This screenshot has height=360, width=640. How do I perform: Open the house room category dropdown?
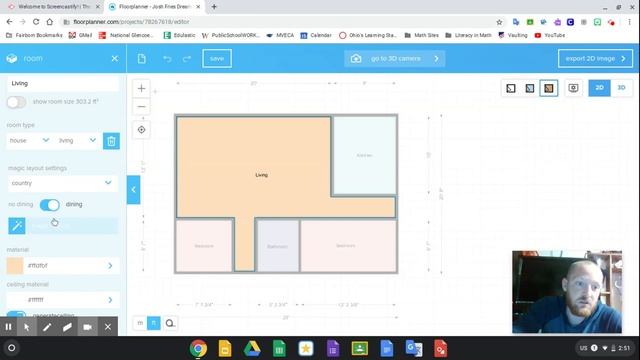(x=29, y=140)
